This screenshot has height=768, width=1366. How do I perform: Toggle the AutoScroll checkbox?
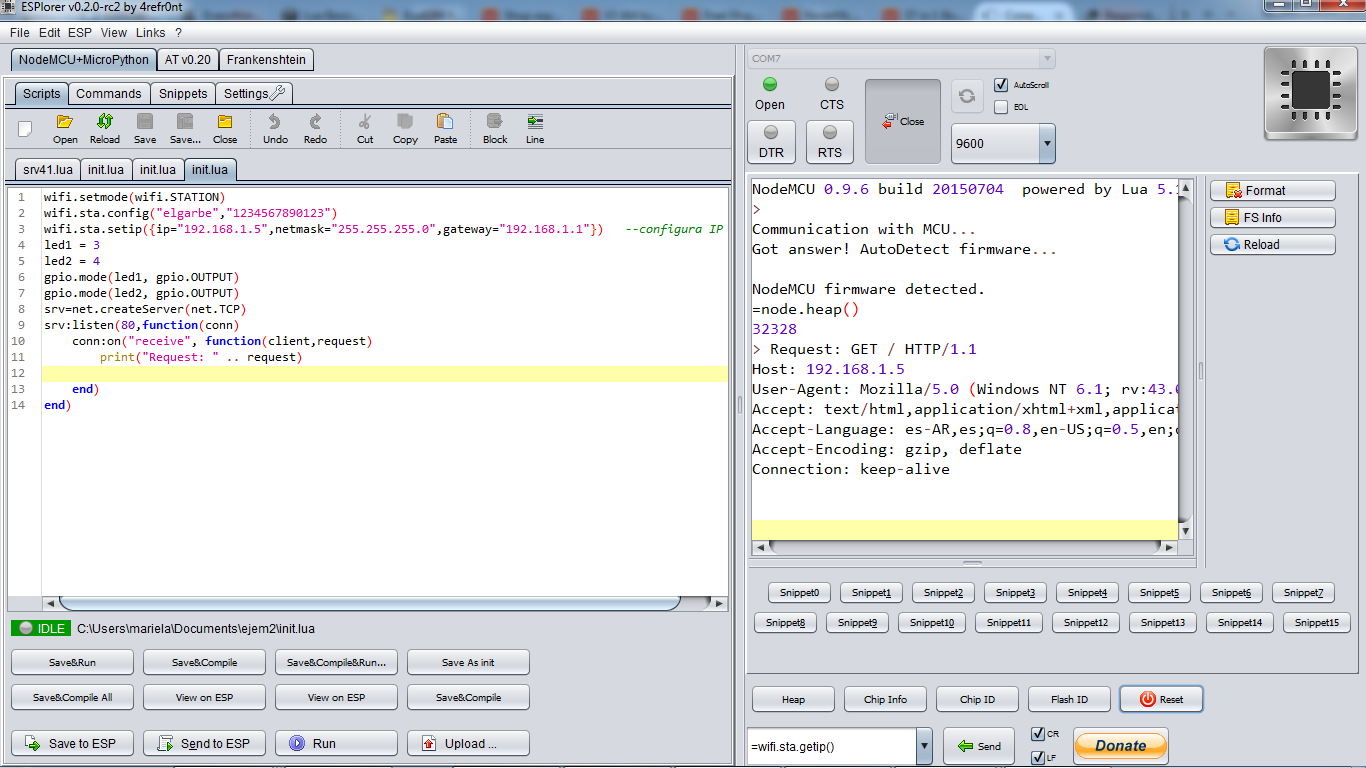(1001, 85)
